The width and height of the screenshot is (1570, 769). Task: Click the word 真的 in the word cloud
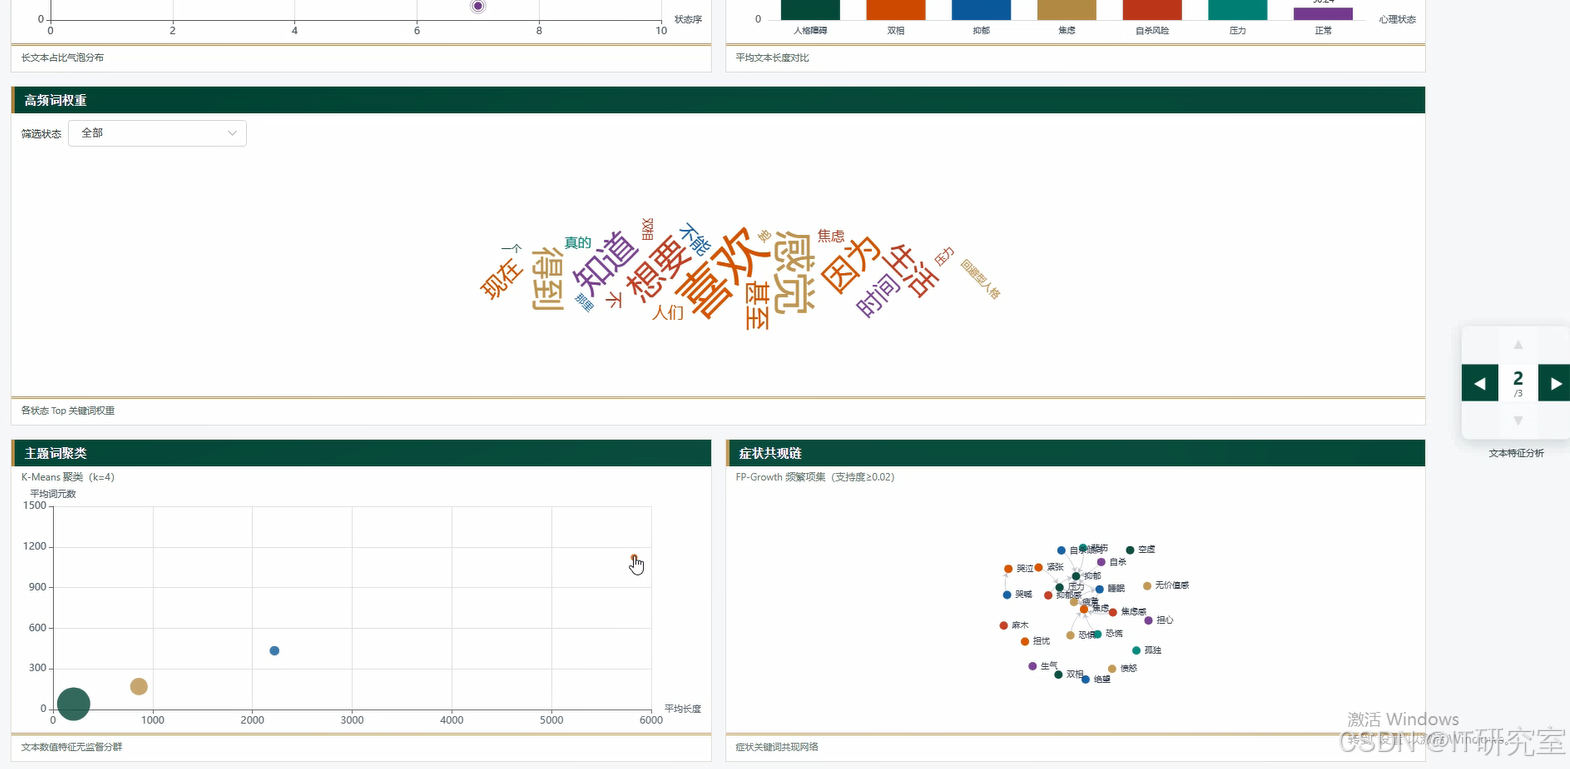(x=578, y=243)
